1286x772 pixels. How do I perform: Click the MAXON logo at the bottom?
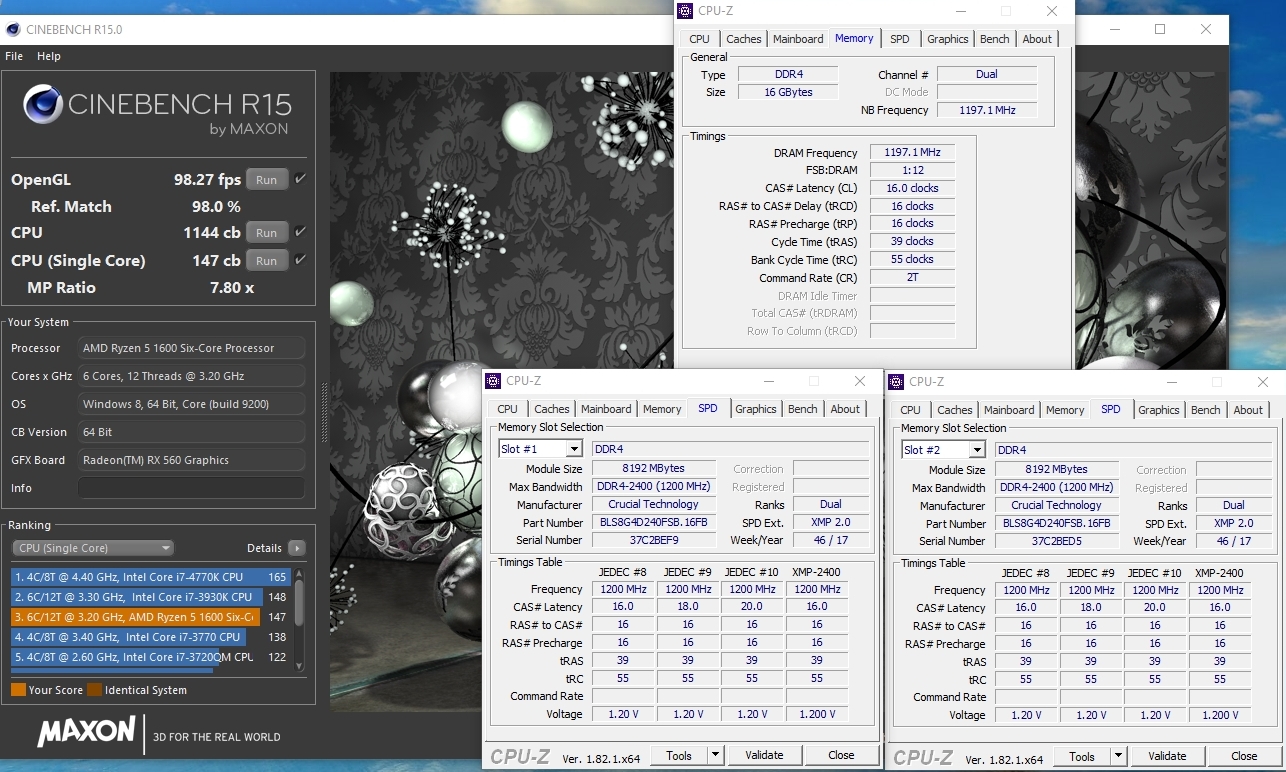tap(86, 731)
